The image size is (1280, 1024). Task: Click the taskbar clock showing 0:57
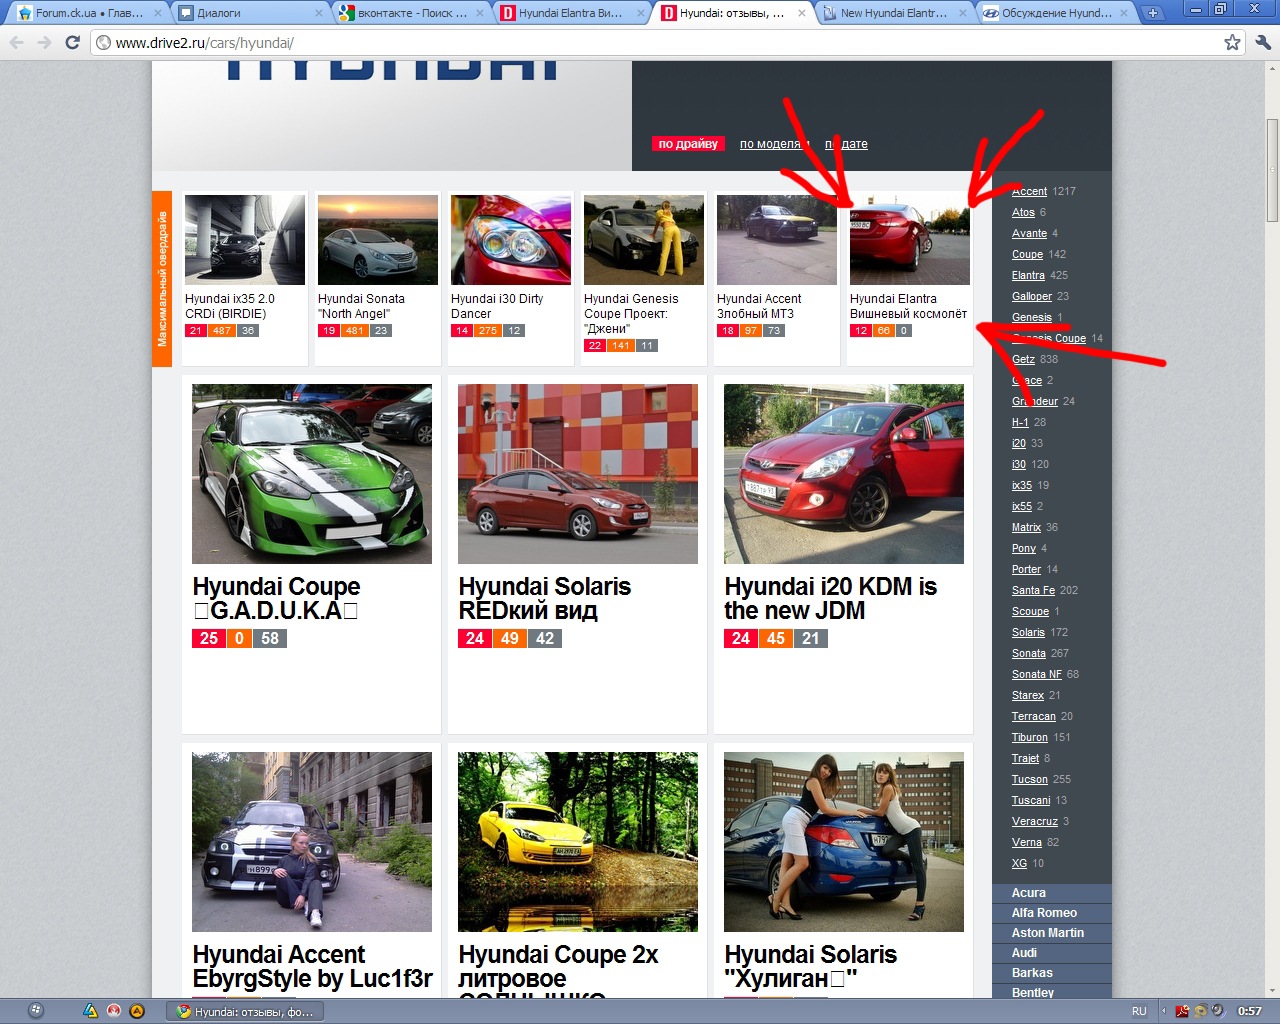click(x=1250, y=1011)
